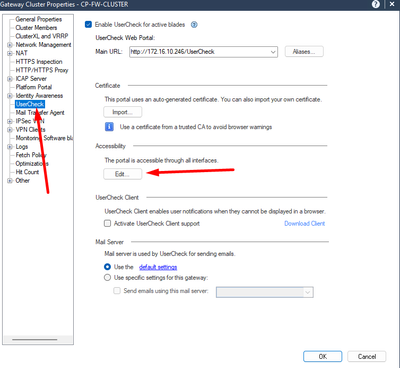
Task: Click the Cancel button
Action: (367, 356)
